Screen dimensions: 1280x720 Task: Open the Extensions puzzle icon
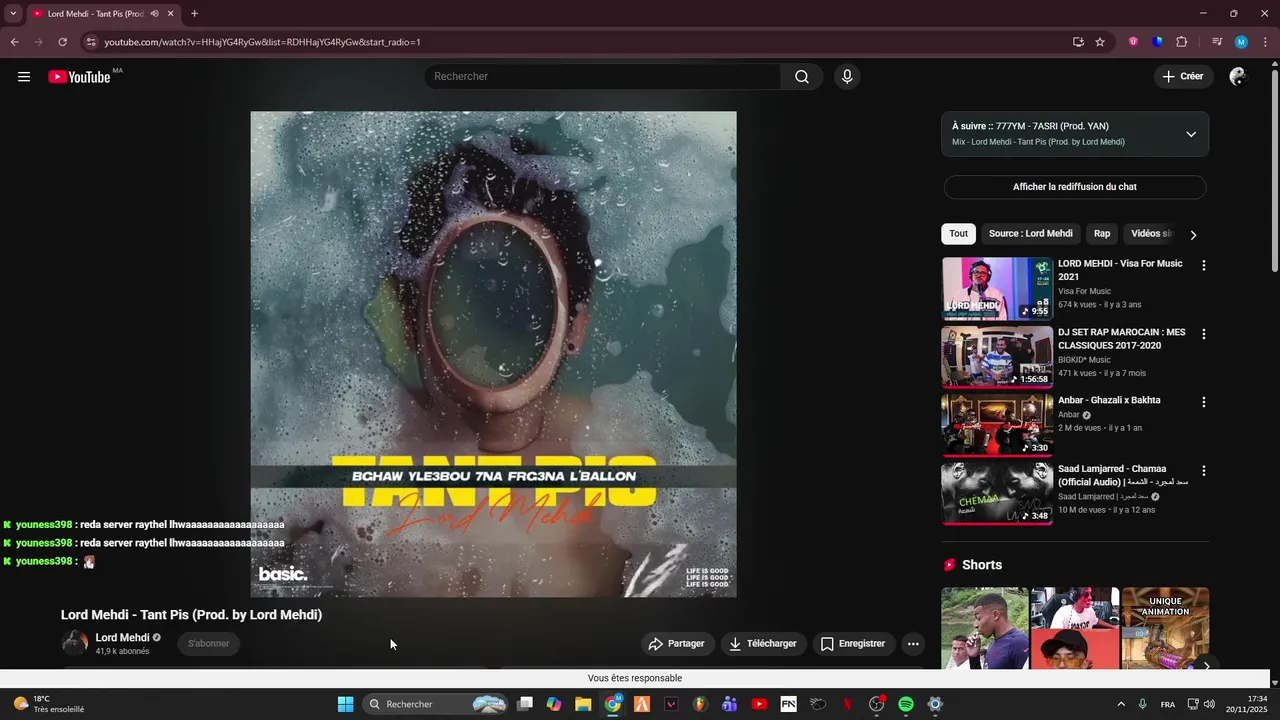[x=1182, y=42]
